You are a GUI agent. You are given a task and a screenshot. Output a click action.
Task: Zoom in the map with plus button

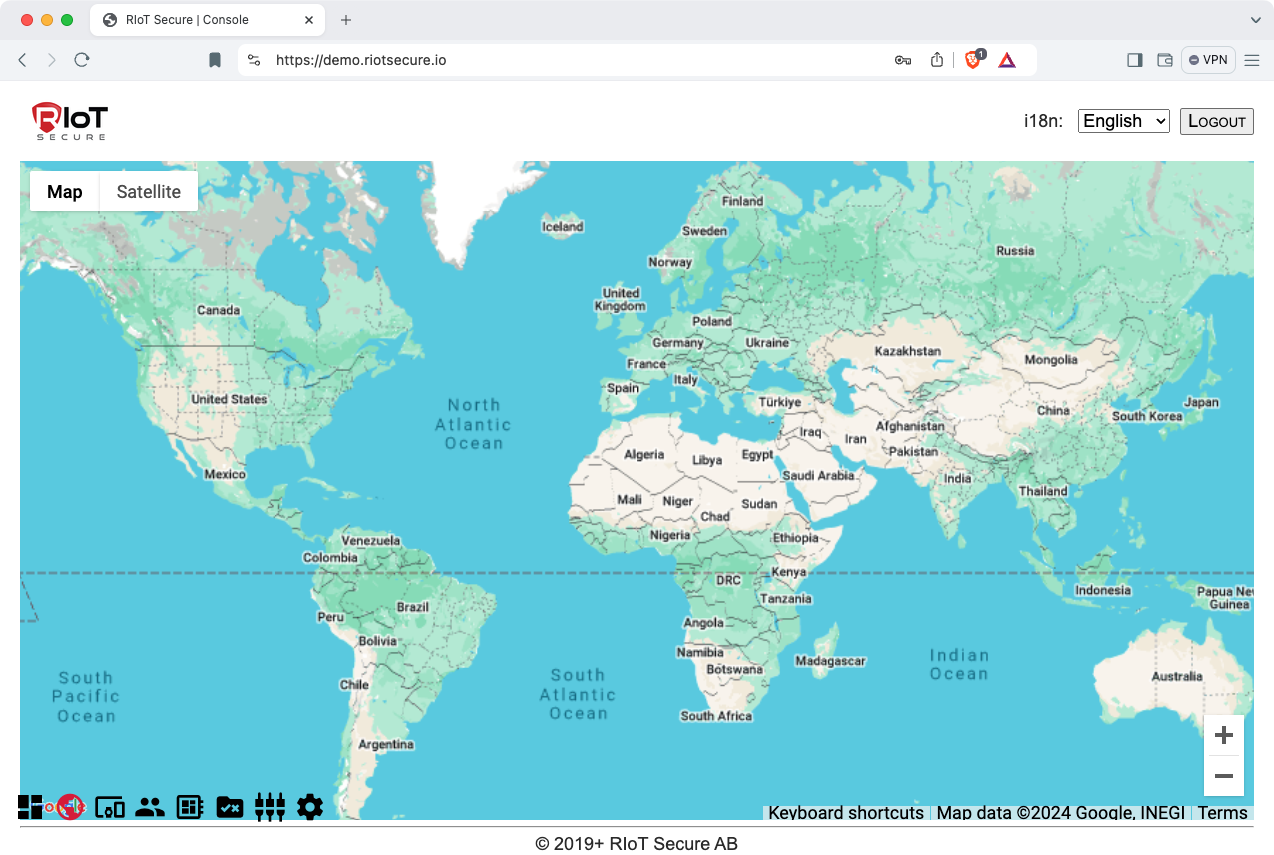coord(1223,736)
